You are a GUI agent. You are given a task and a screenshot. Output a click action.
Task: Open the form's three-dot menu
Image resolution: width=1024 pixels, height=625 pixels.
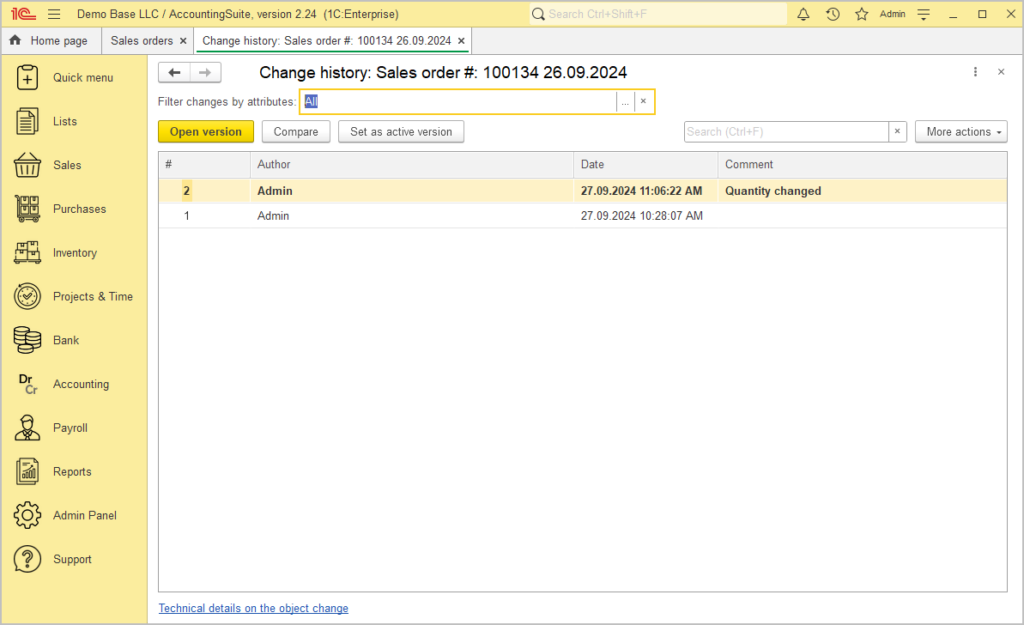975,72
